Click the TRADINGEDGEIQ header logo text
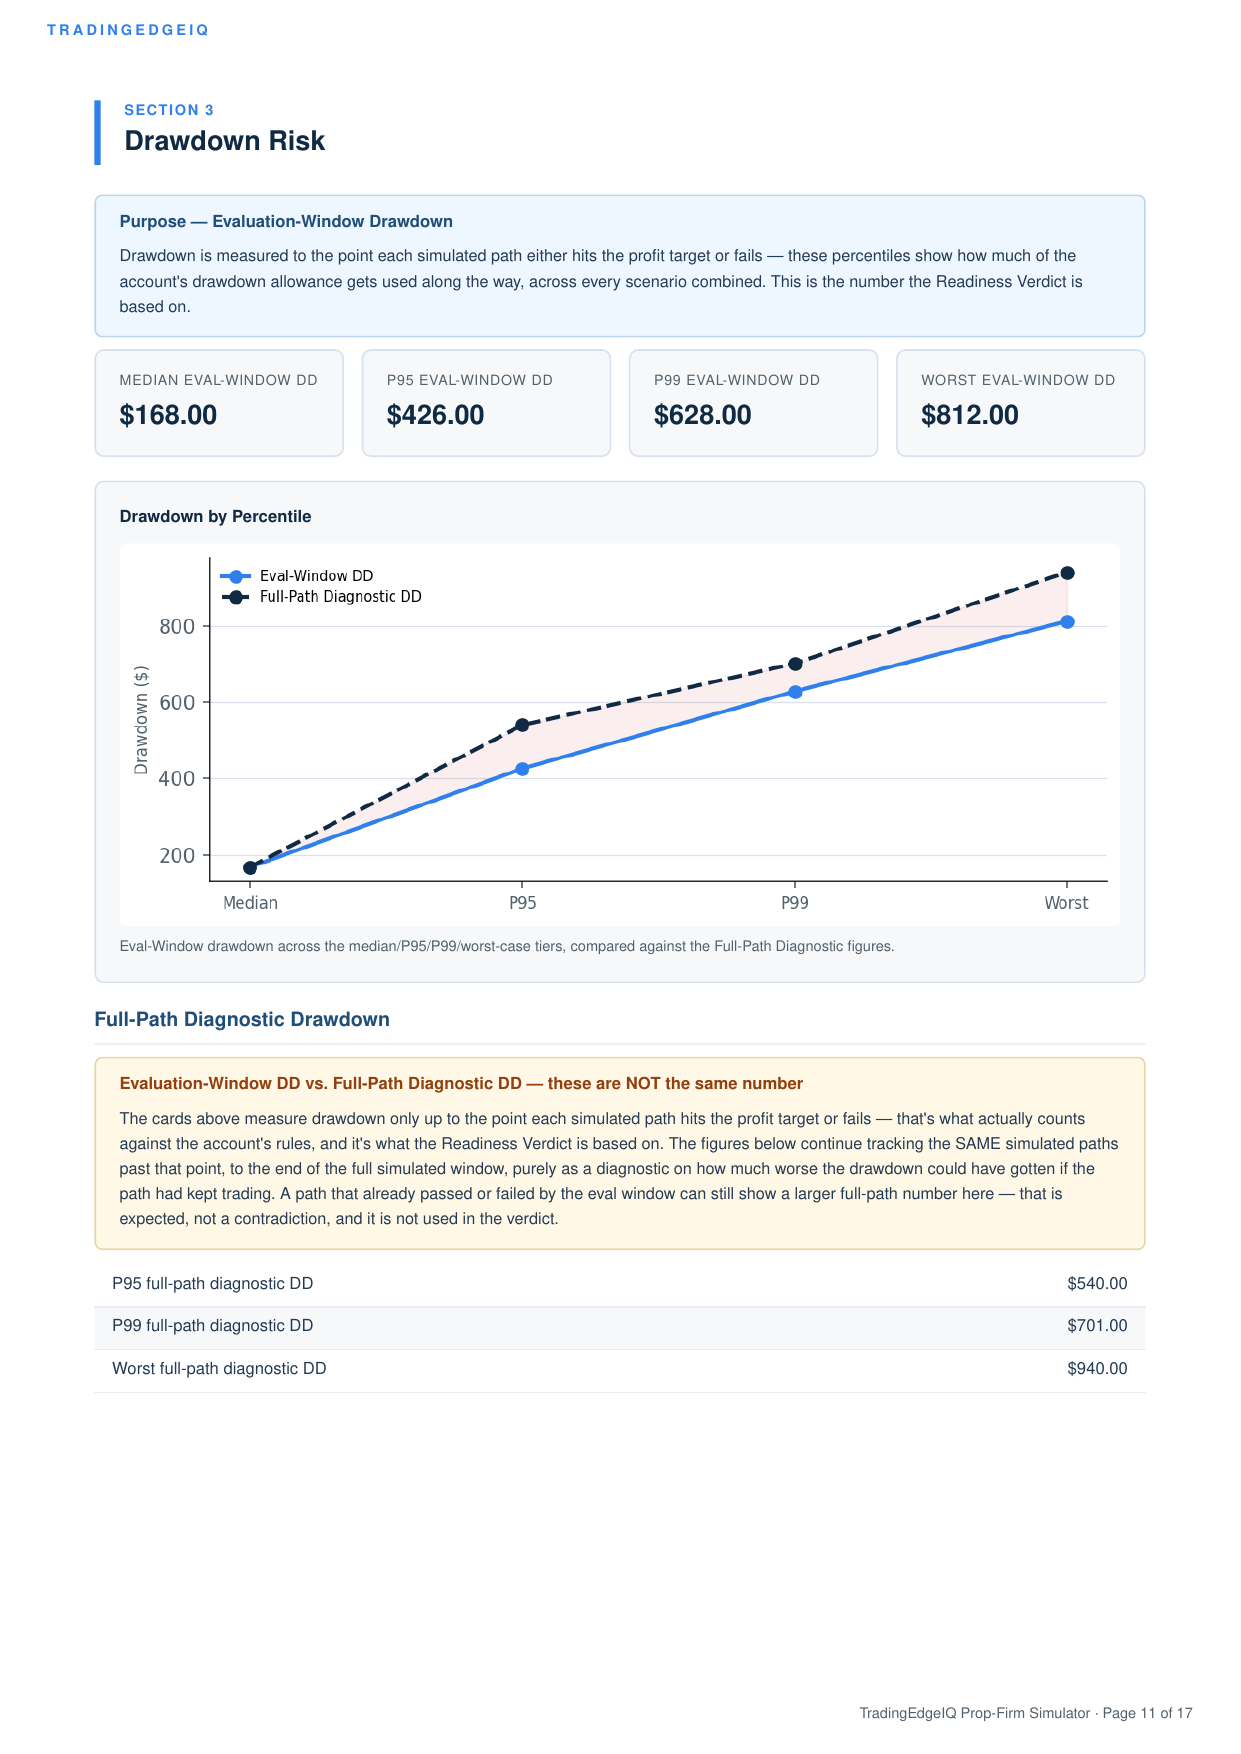This screenshot has width=1241, height=1754. click(x=128, y=30)
